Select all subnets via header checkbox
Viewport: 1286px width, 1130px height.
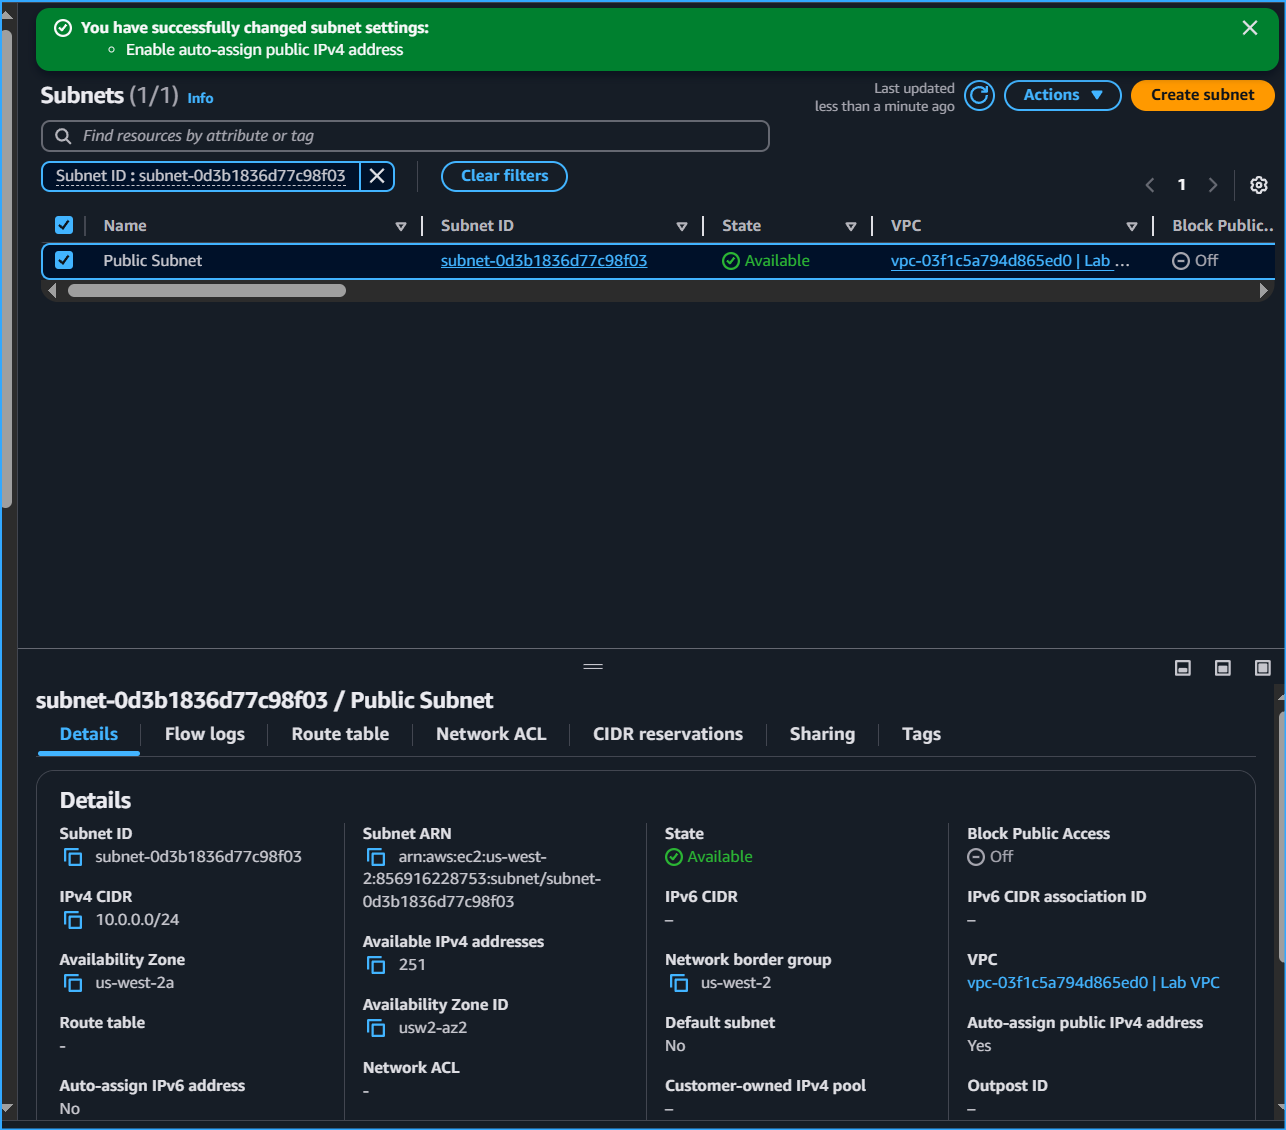64,225
